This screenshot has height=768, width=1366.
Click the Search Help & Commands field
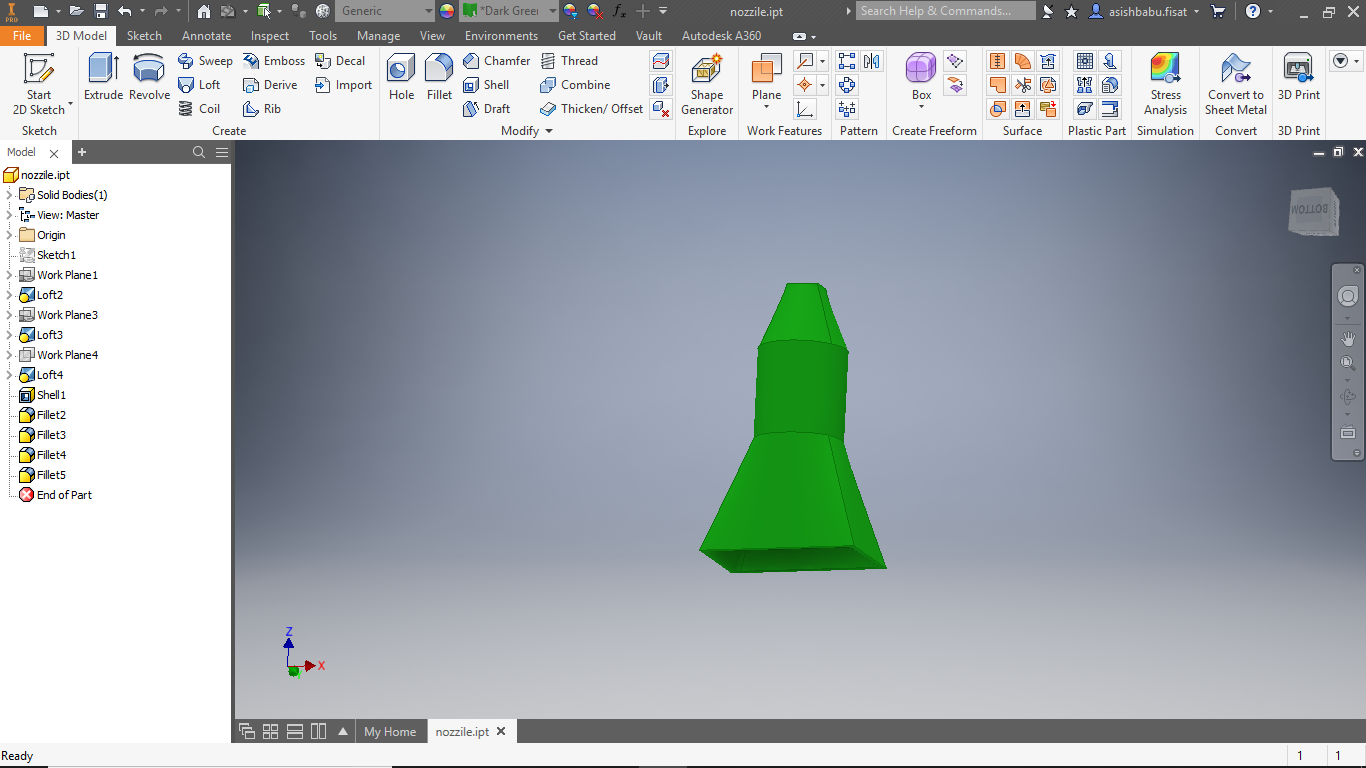(x=946, y=11)
